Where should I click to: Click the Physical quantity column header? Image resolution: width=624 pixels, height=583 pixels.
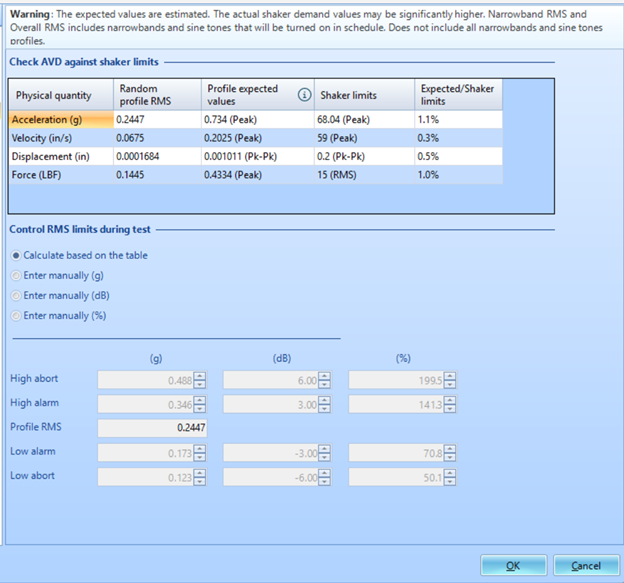point(58,96)
